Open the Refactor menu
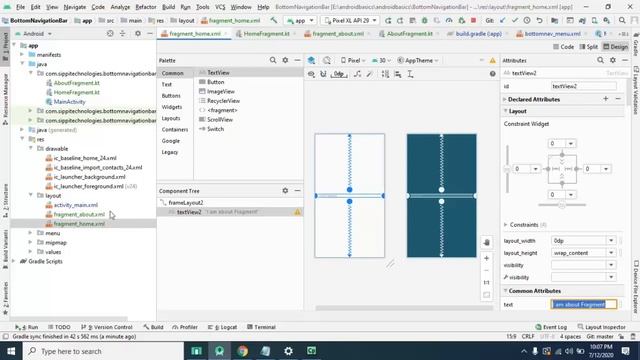Screen dimensions: 640x360 pyautogui.click(x=146, y=7)
